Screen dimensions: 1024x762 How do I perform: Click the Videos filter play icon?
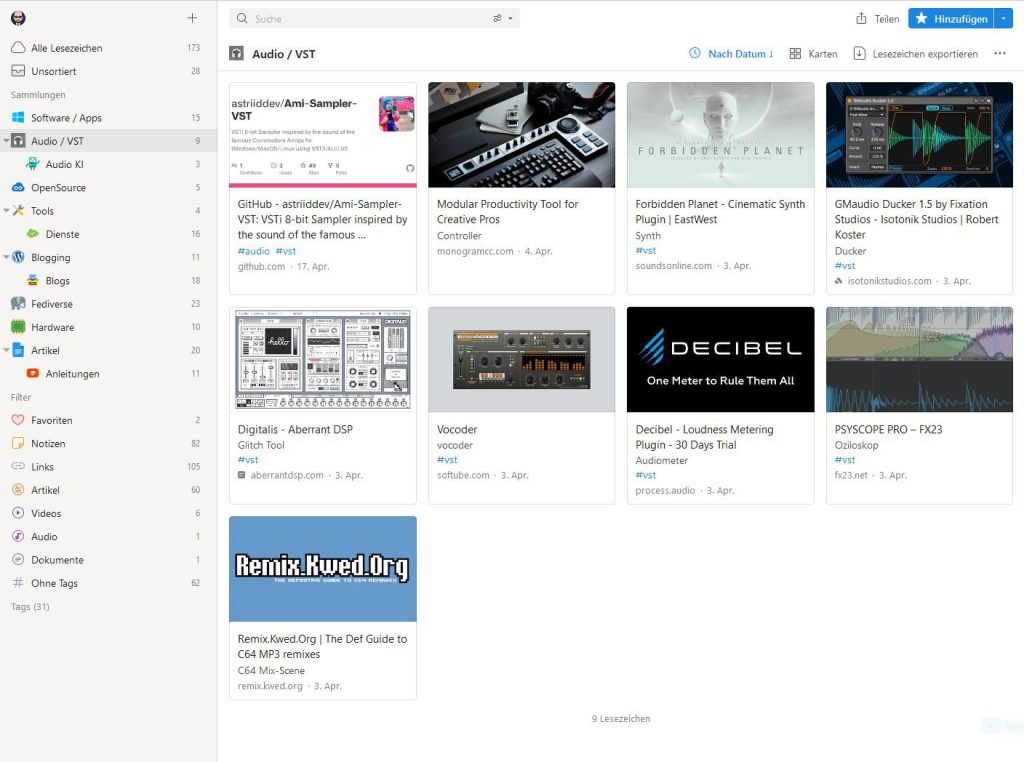coord(18,513)
